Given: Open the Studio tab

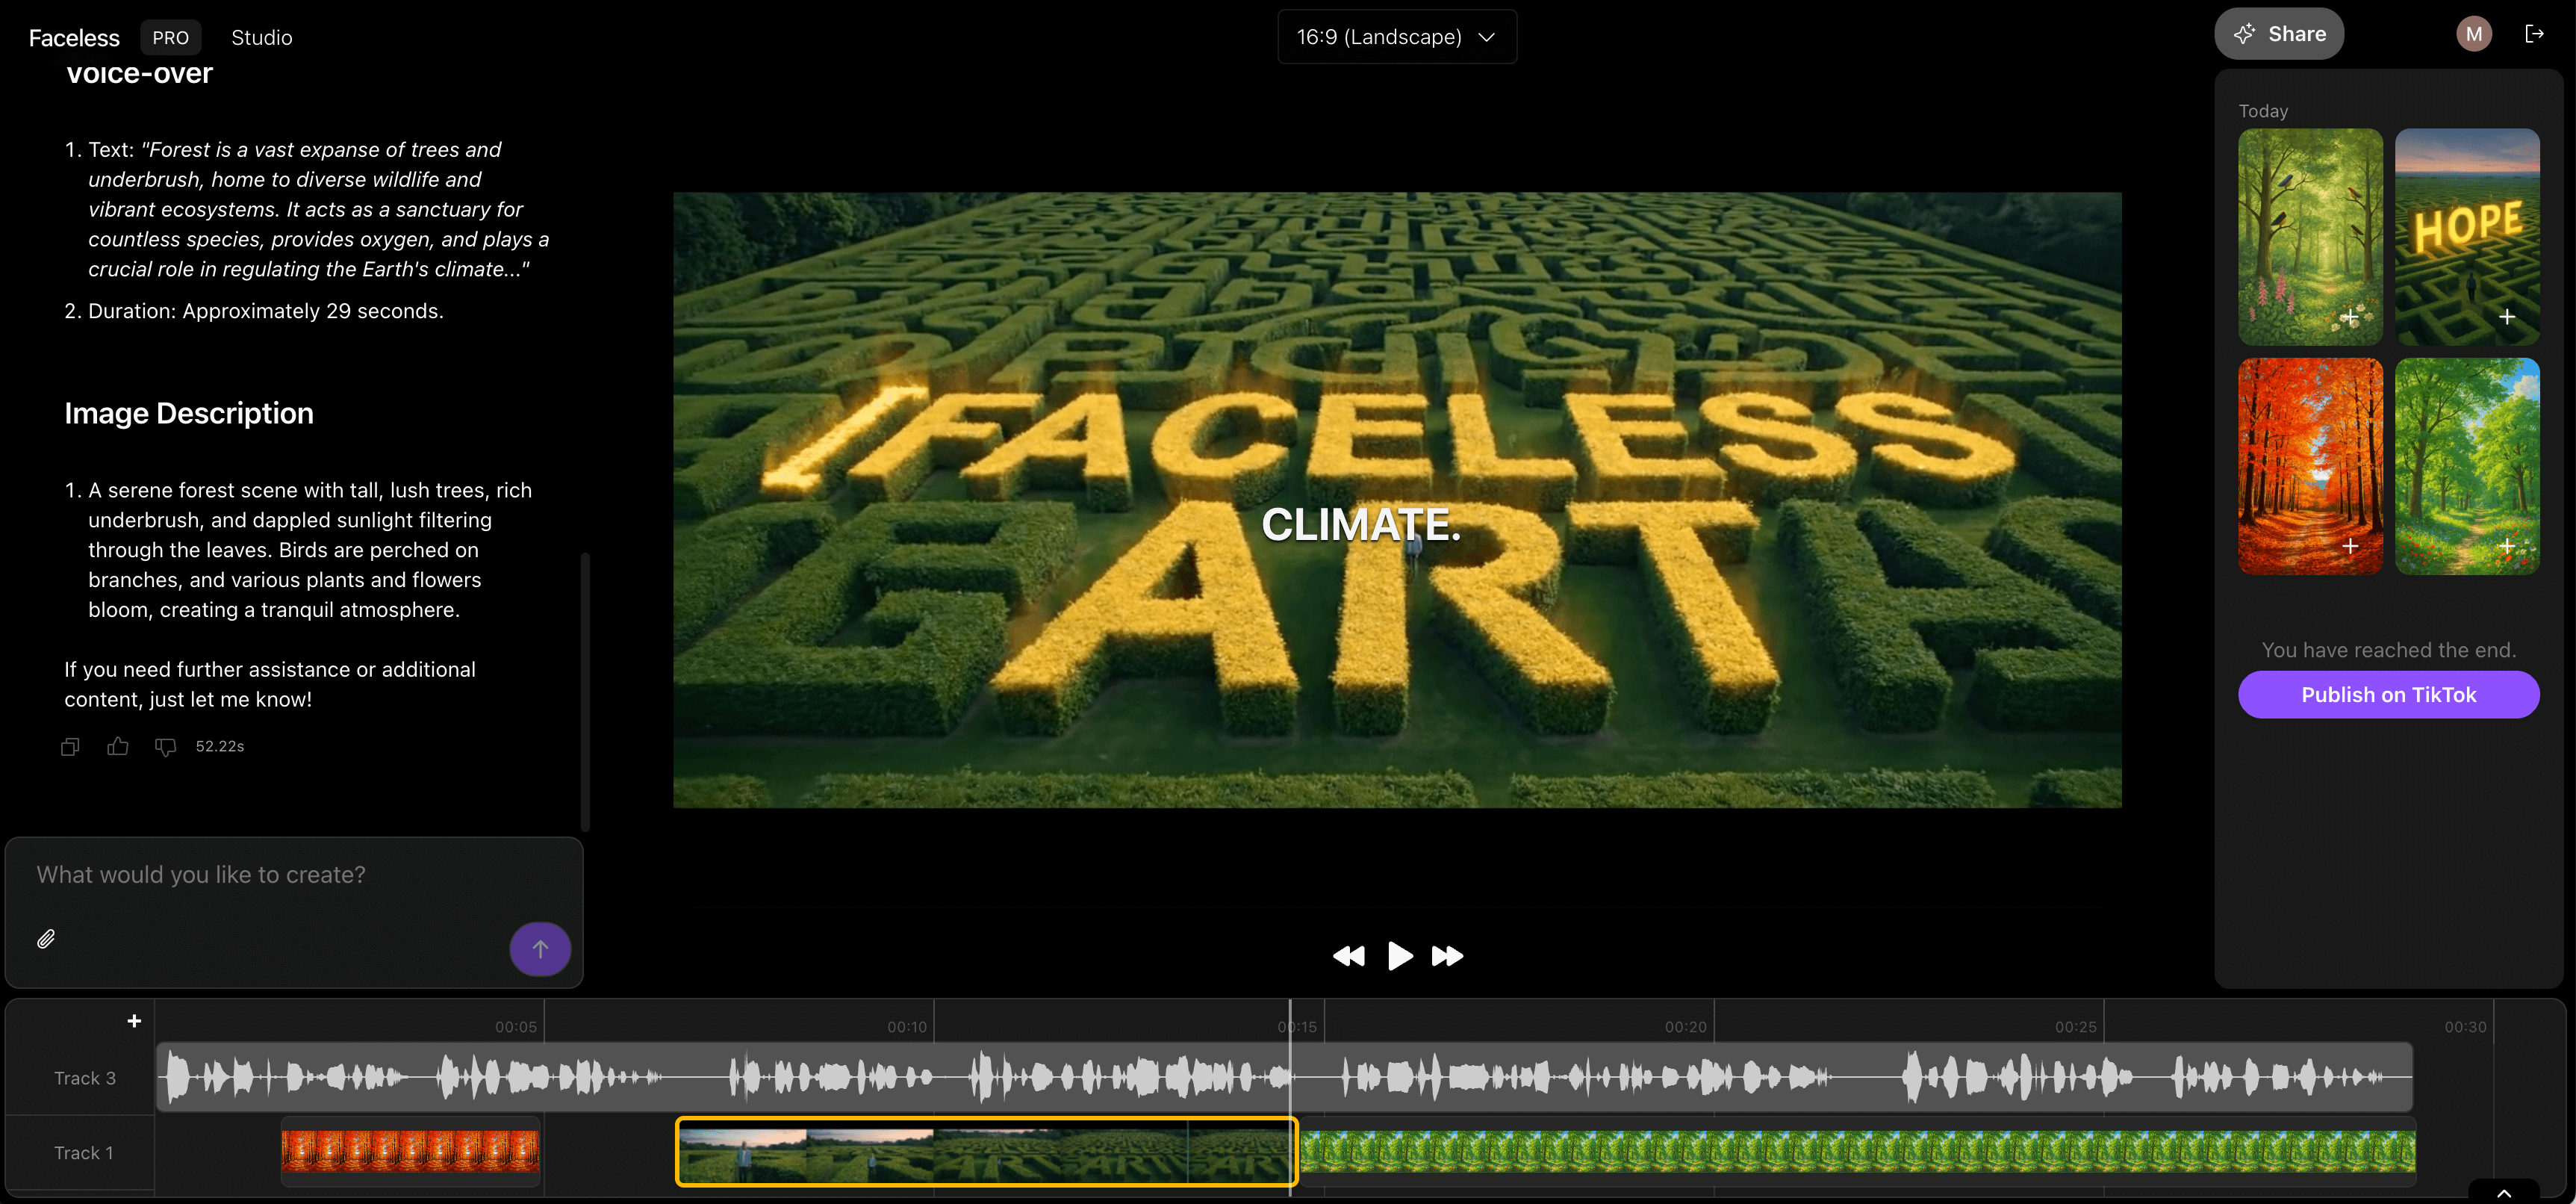Looking at the screenshot, I should pyautogui.click(x=262, y=38).
